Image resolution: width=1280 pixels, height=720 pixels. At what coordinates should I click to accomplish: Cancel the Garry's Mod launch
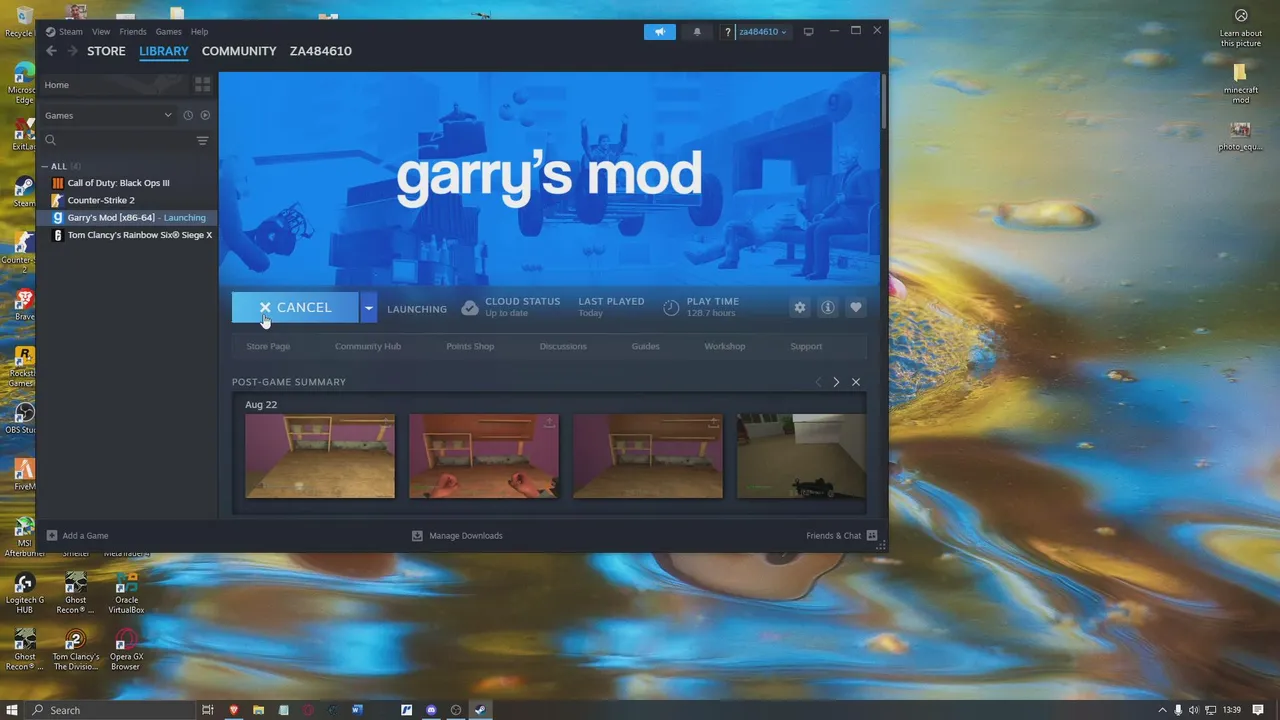pos(295,308)
